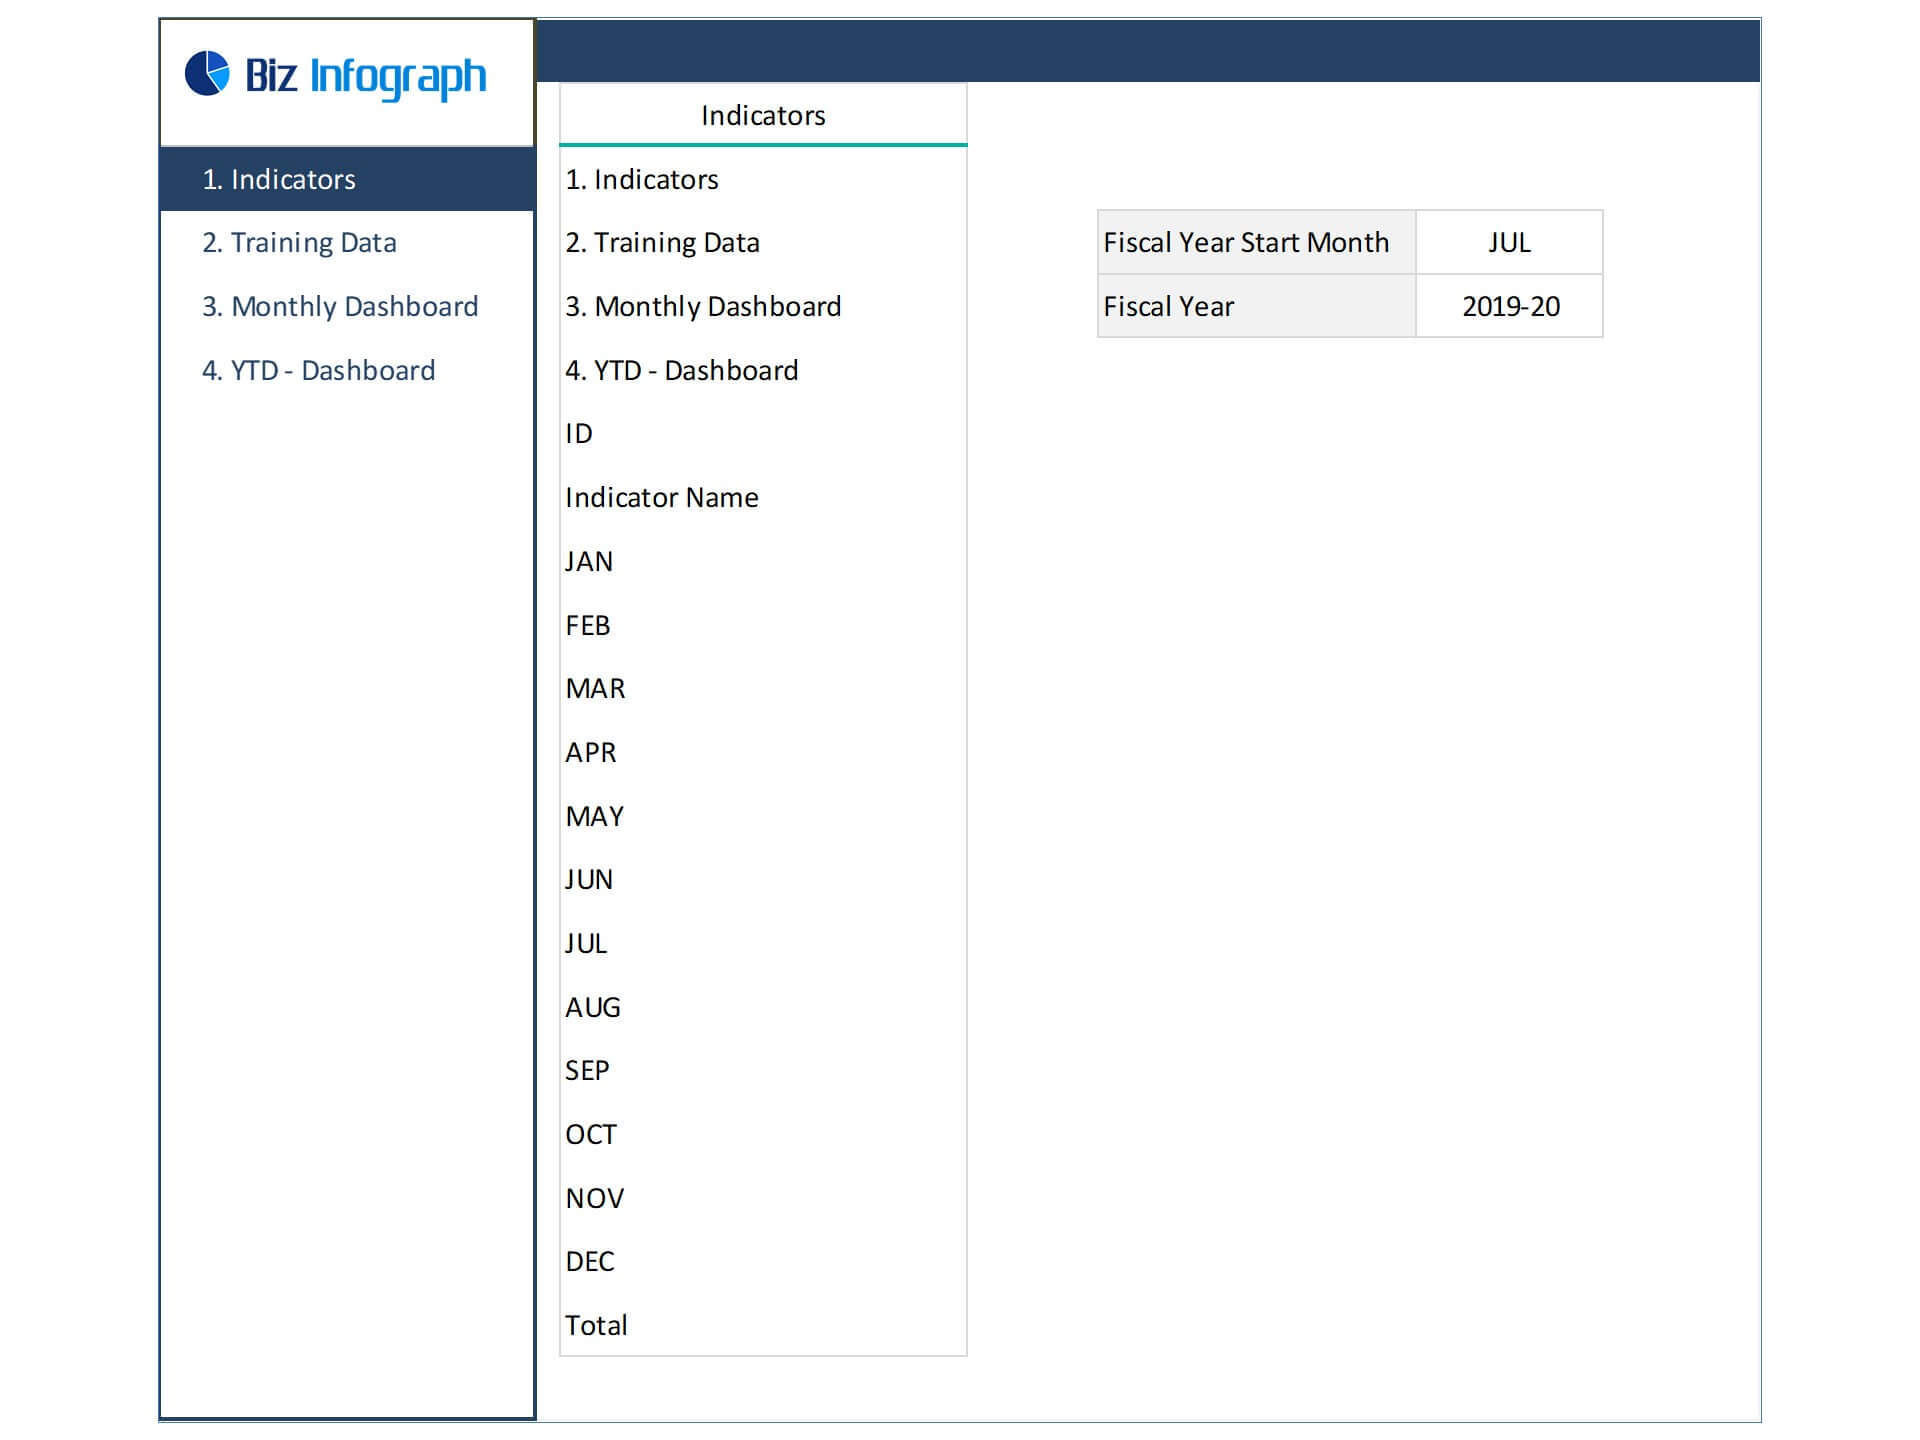Open the JUL fiscal start month value cell
This screenshot has width=1920, height=1440.
point(1510,243)
